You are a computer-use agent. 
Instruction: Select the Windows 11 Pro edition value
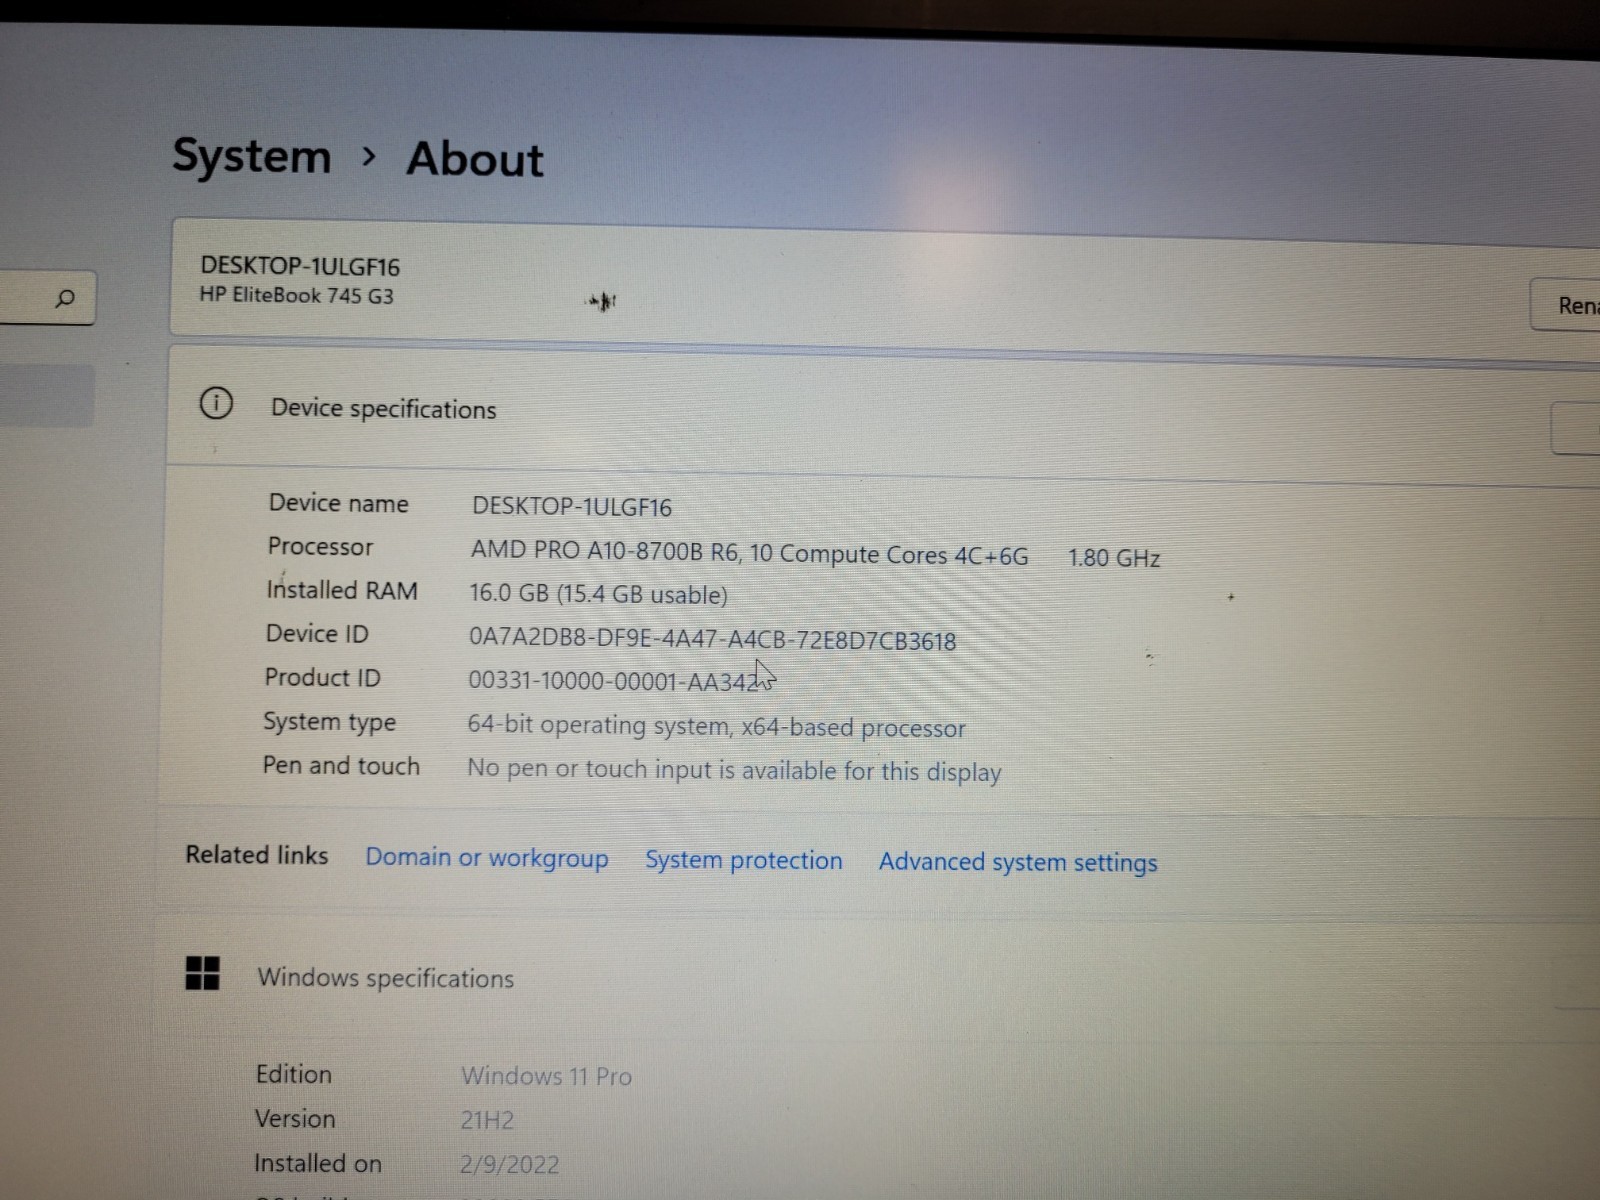click(x=546, y=1076)
